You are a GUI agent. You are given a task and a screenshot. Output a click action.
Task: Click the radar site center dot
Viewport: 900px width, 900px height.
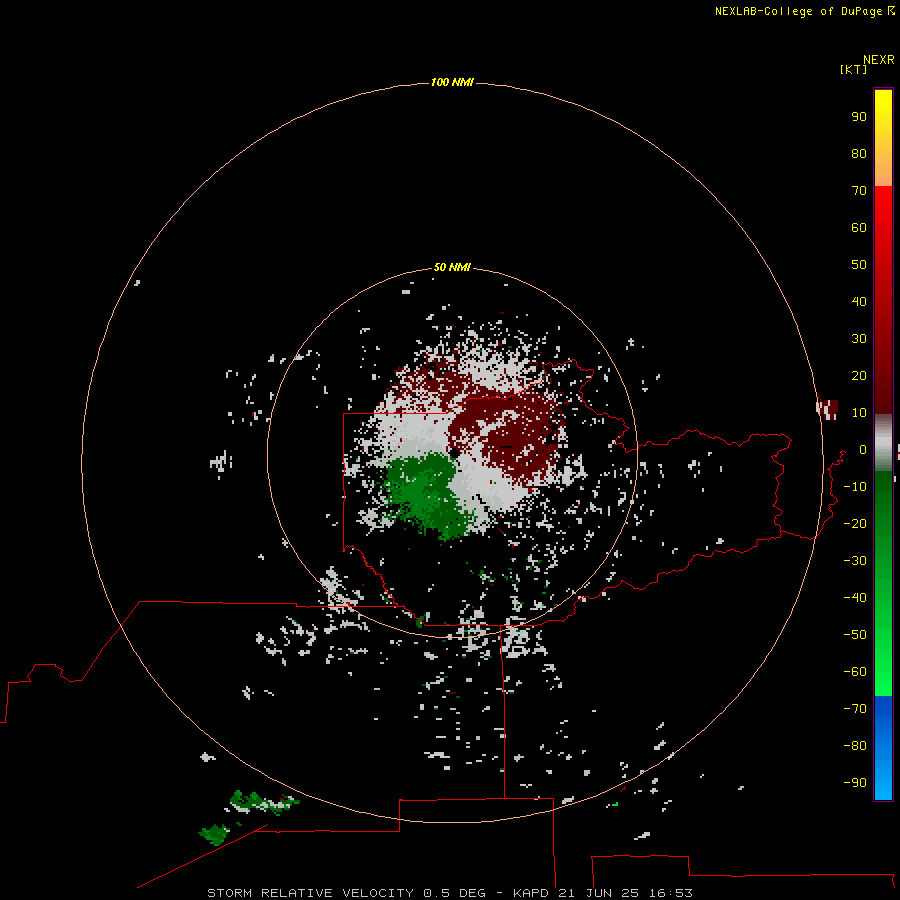click(x=453, y=453)
